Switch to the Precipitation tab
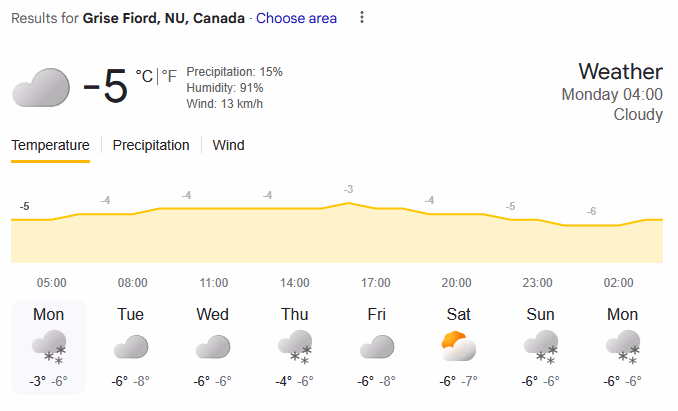Viewport: 678px width, 411px height. click(151, 145)
